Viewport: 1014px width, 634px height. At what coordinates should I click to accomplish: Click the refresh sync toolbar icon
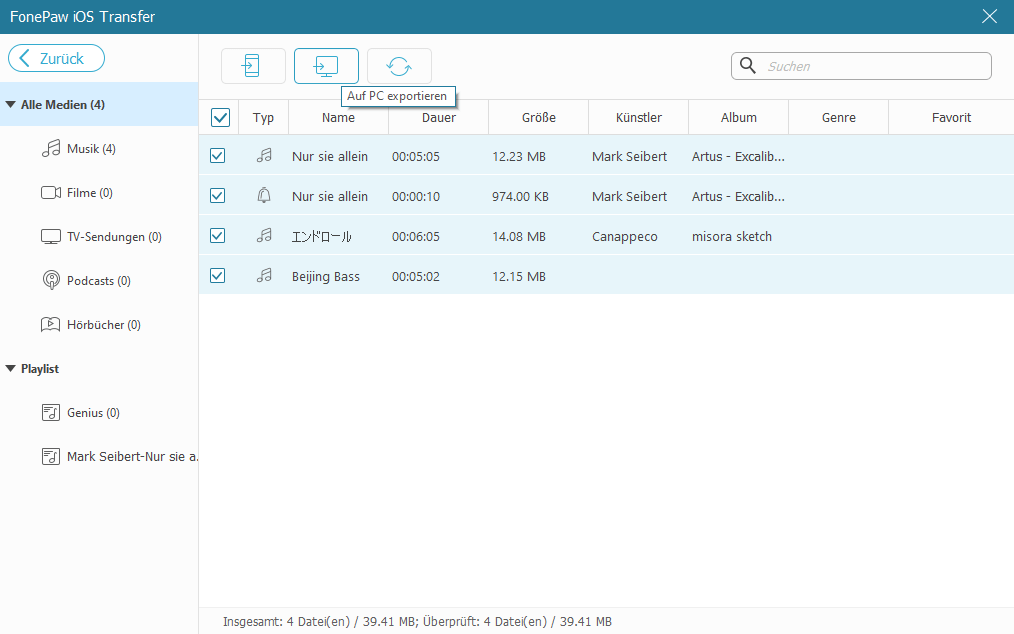click(399, 66)
